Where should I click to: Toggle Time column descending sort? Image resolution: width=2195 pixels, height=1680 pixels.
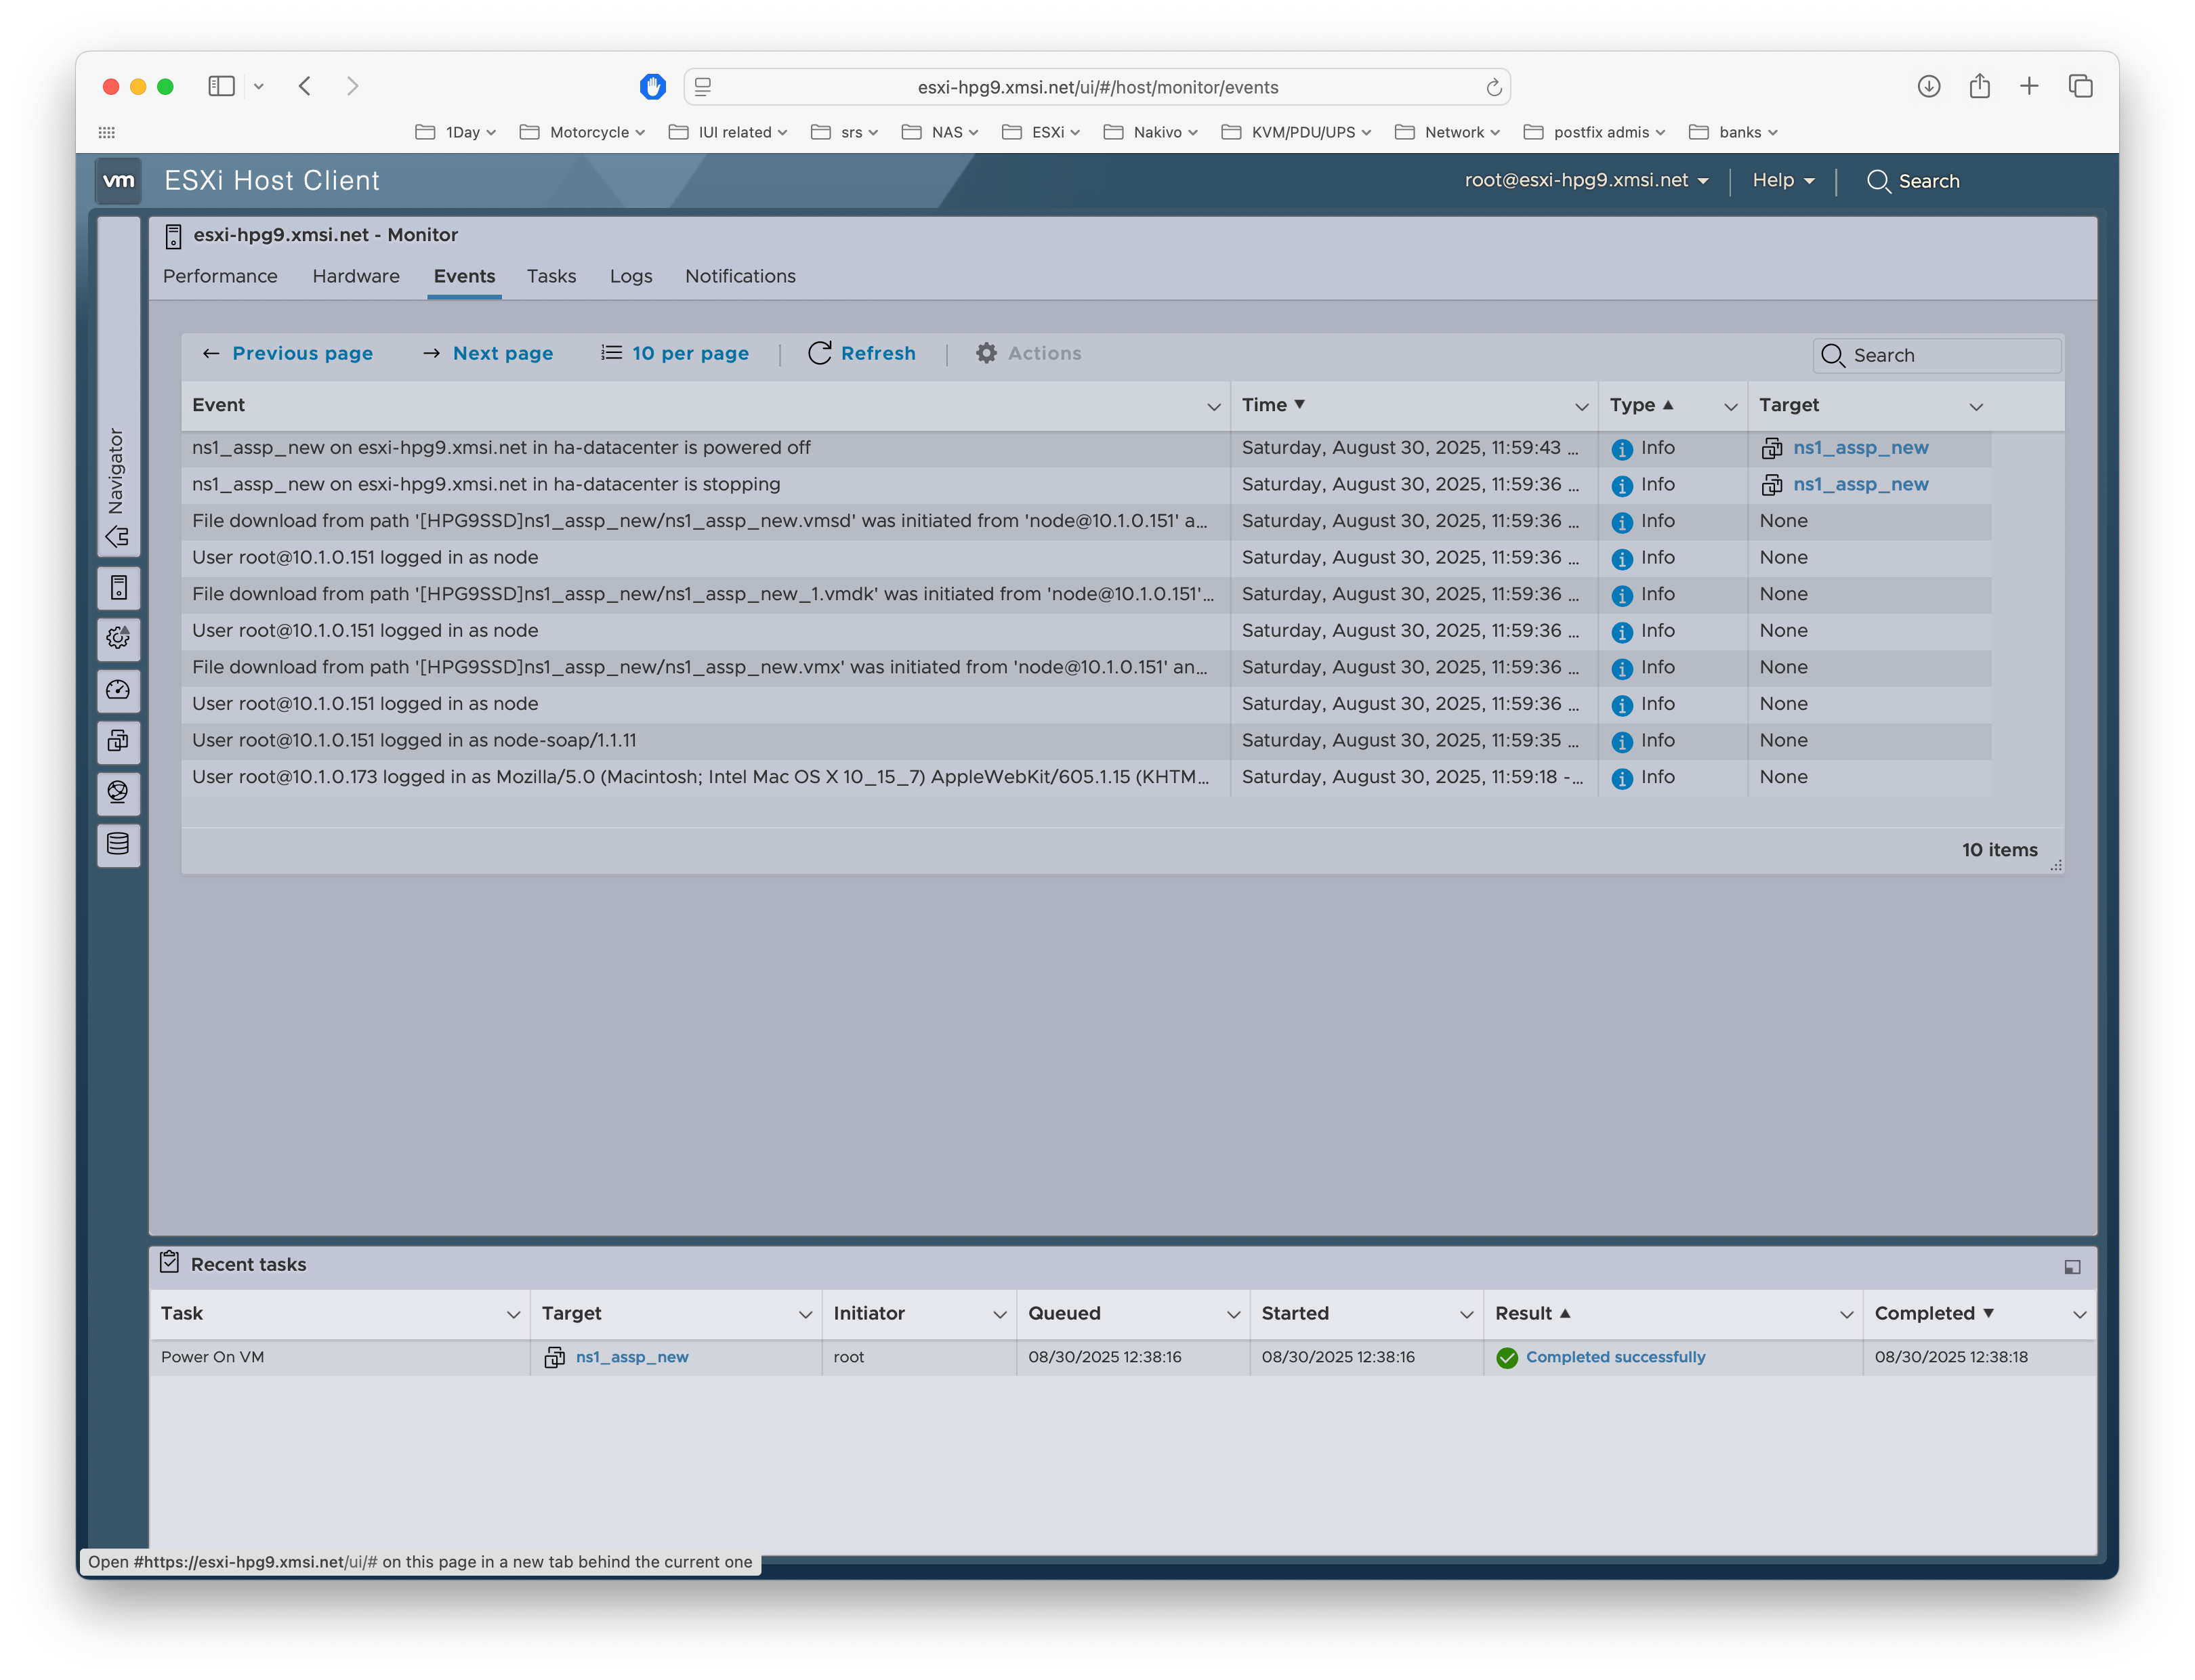[1274, 404]
